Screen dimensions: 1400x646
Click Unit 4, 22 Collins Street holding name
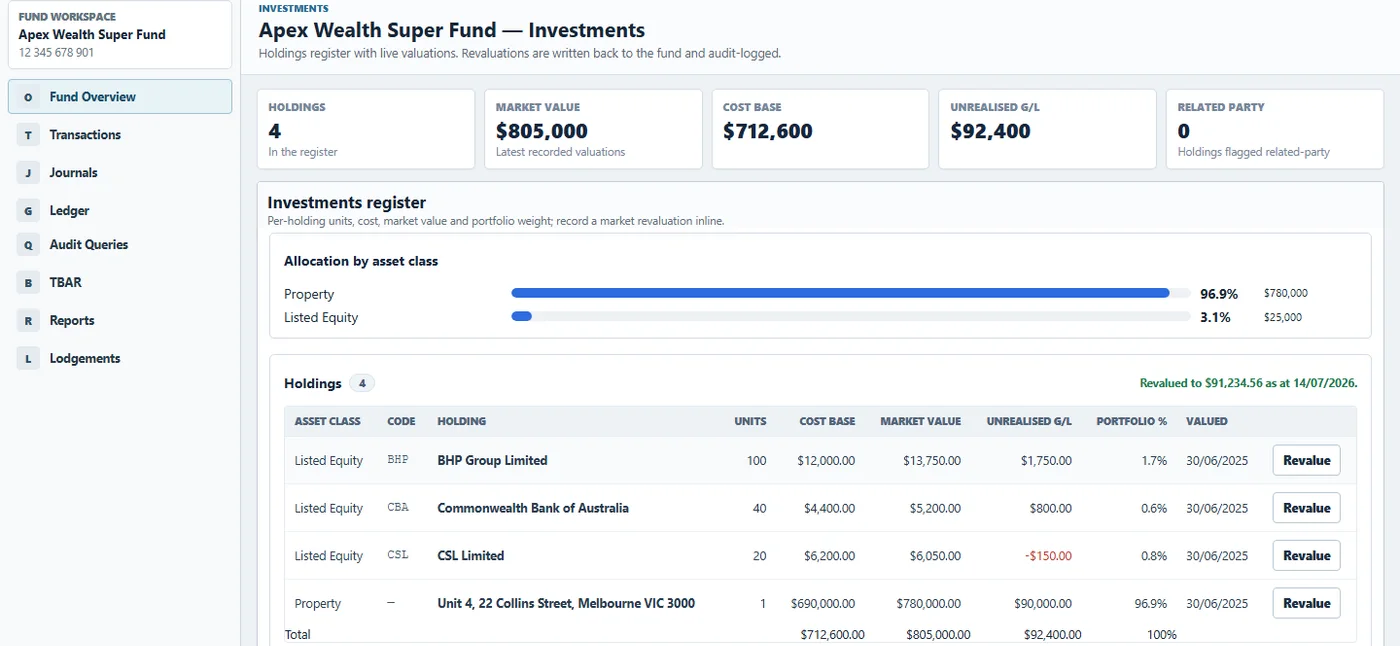[x=566, y=603]
